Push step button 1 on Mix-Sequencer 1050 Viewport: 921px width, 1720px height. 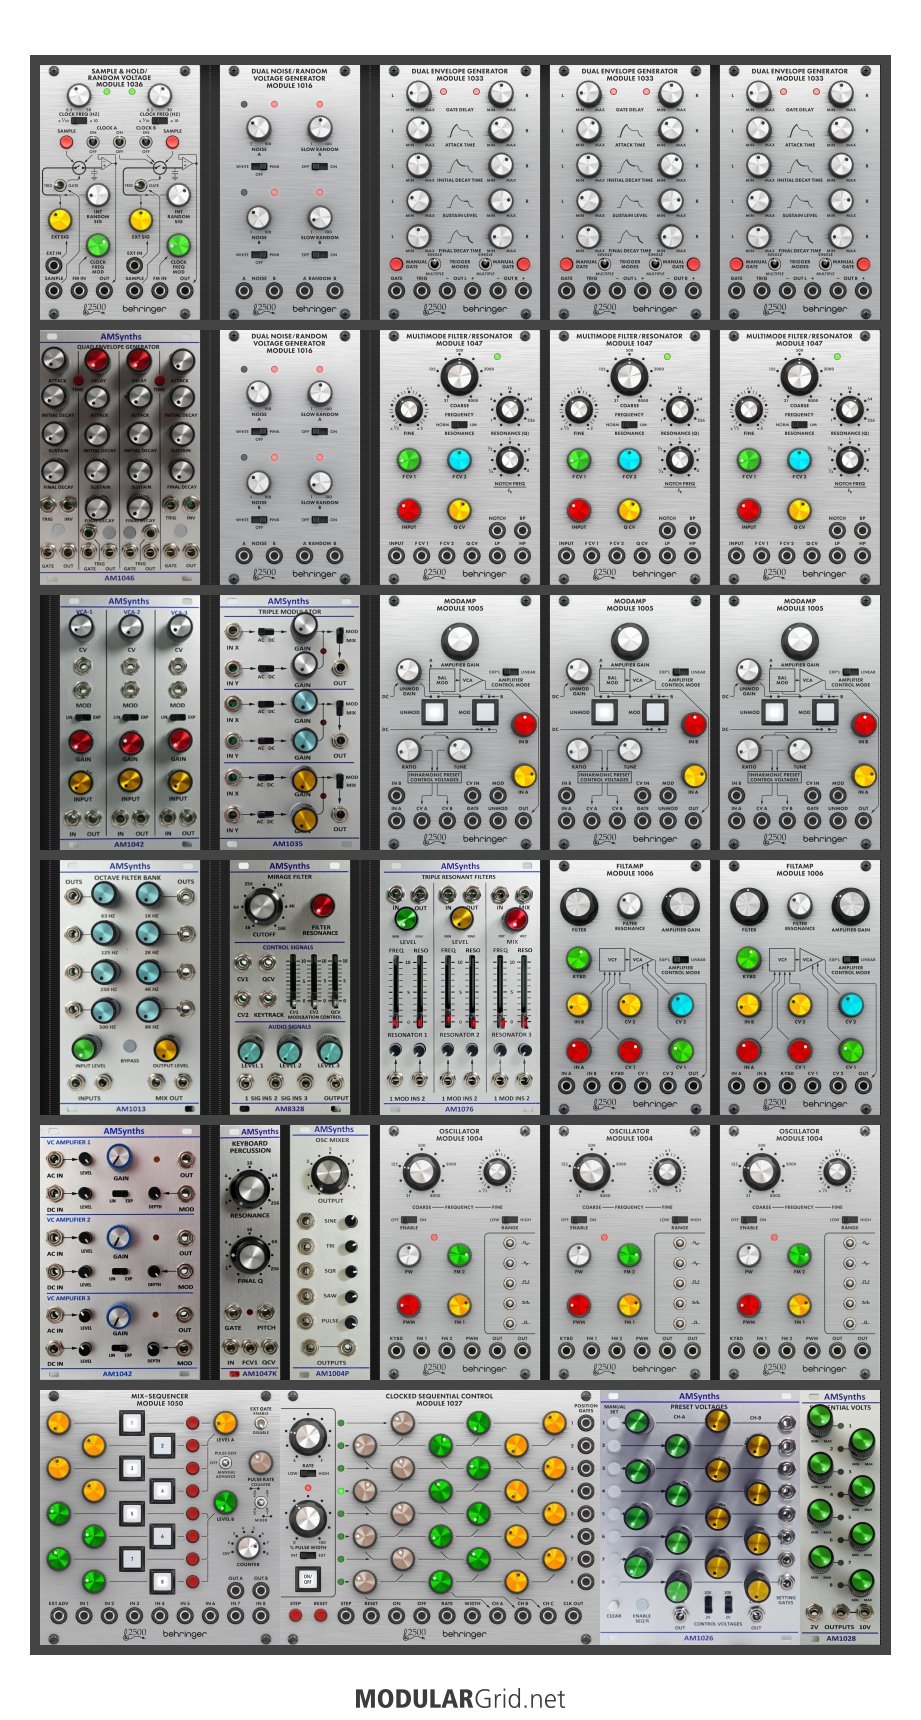(131, 1422)
